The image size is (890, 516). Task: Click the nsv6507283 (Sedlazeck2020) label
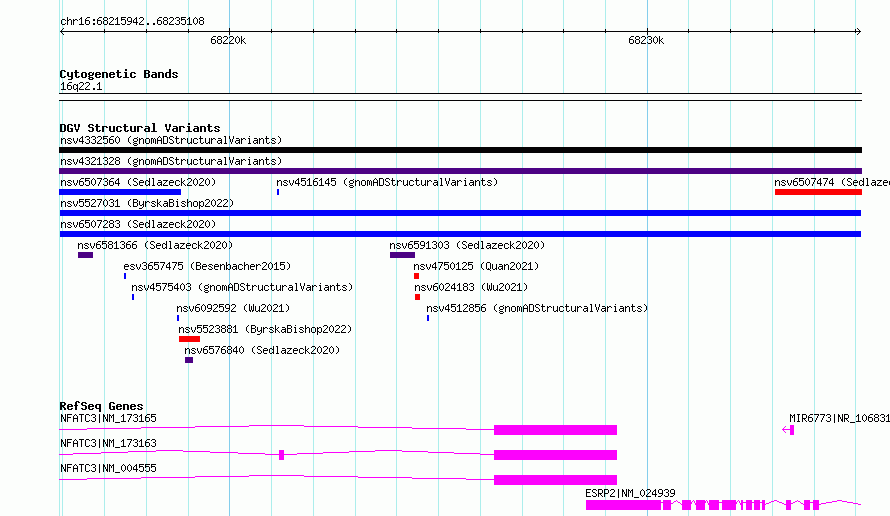[138, 224]
